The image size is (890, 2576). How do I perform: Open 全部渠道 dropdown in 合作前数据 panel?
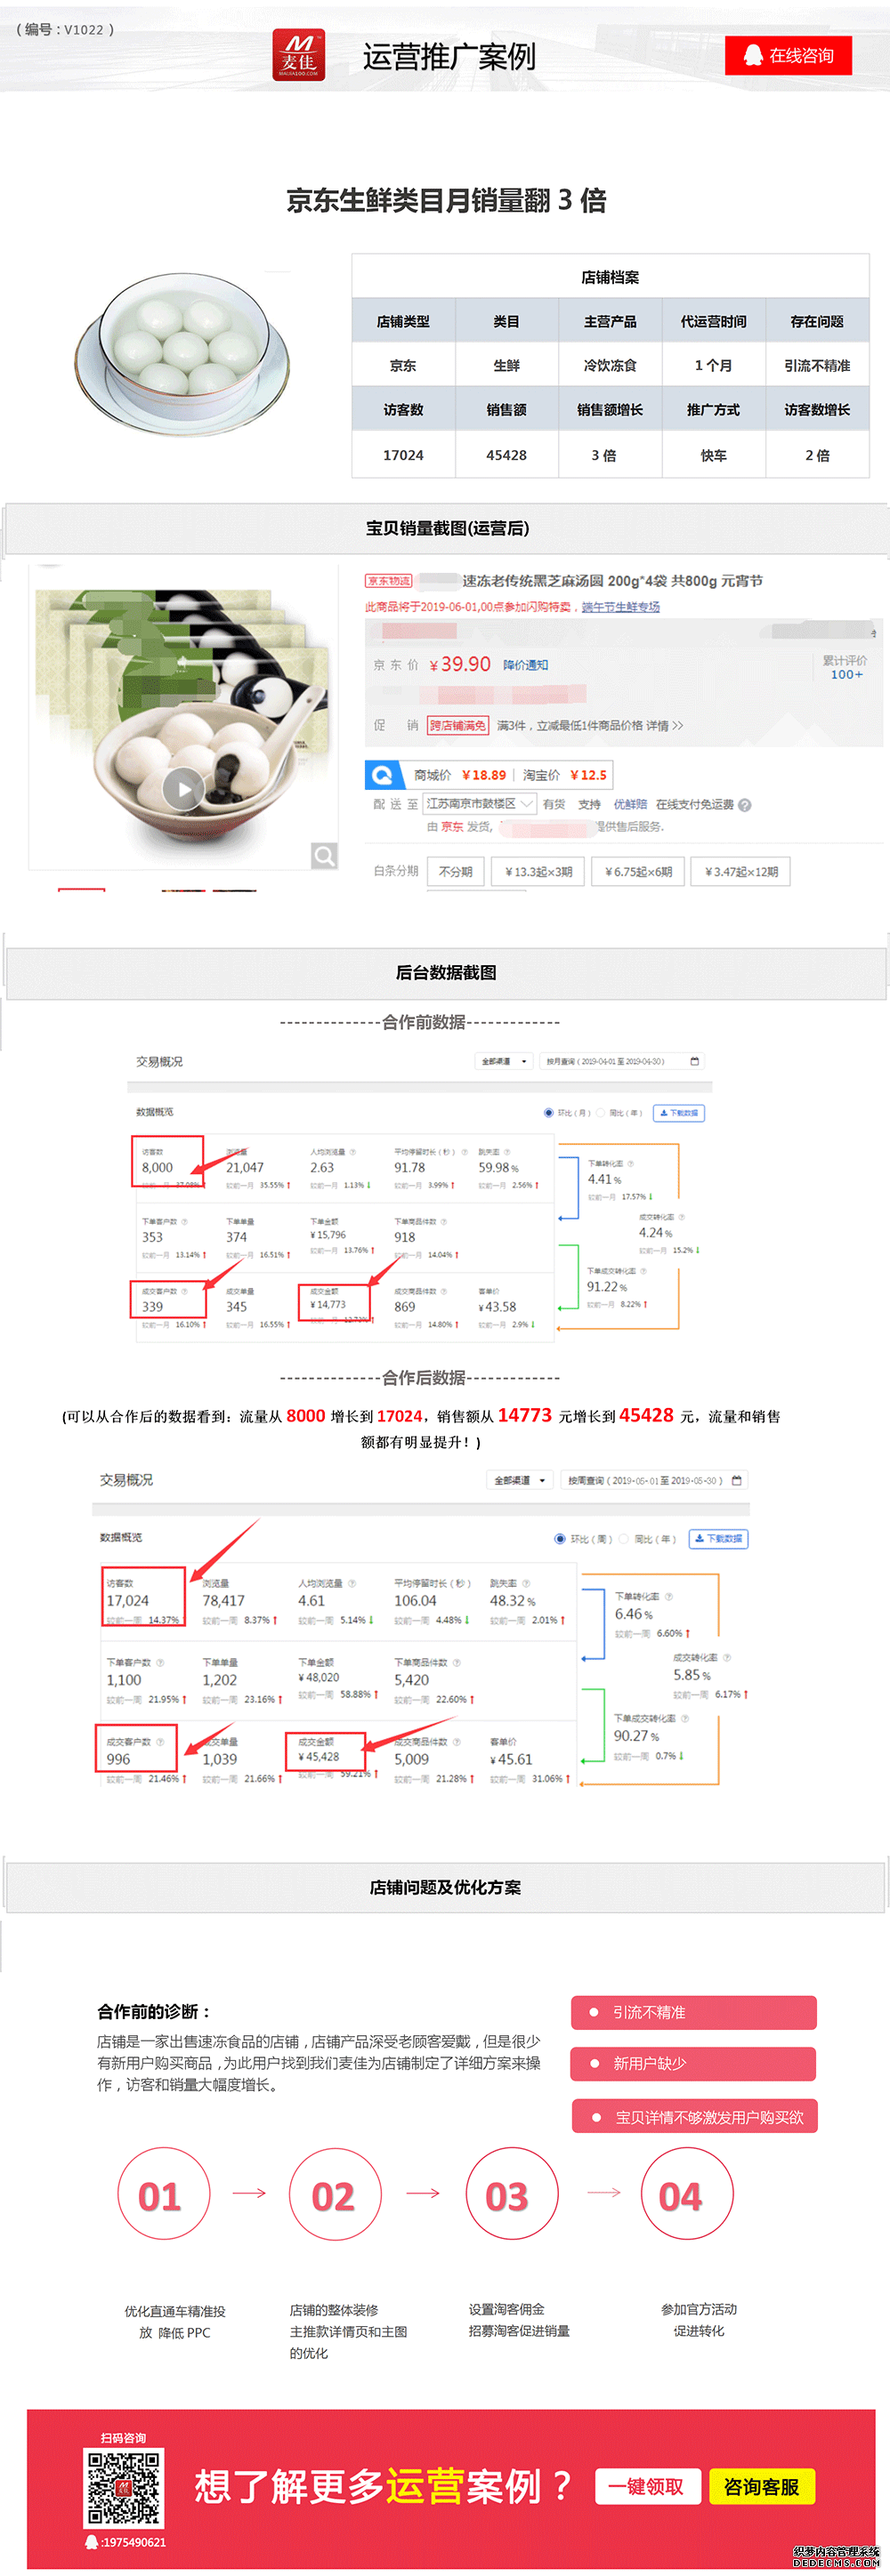pos(502,1061)
